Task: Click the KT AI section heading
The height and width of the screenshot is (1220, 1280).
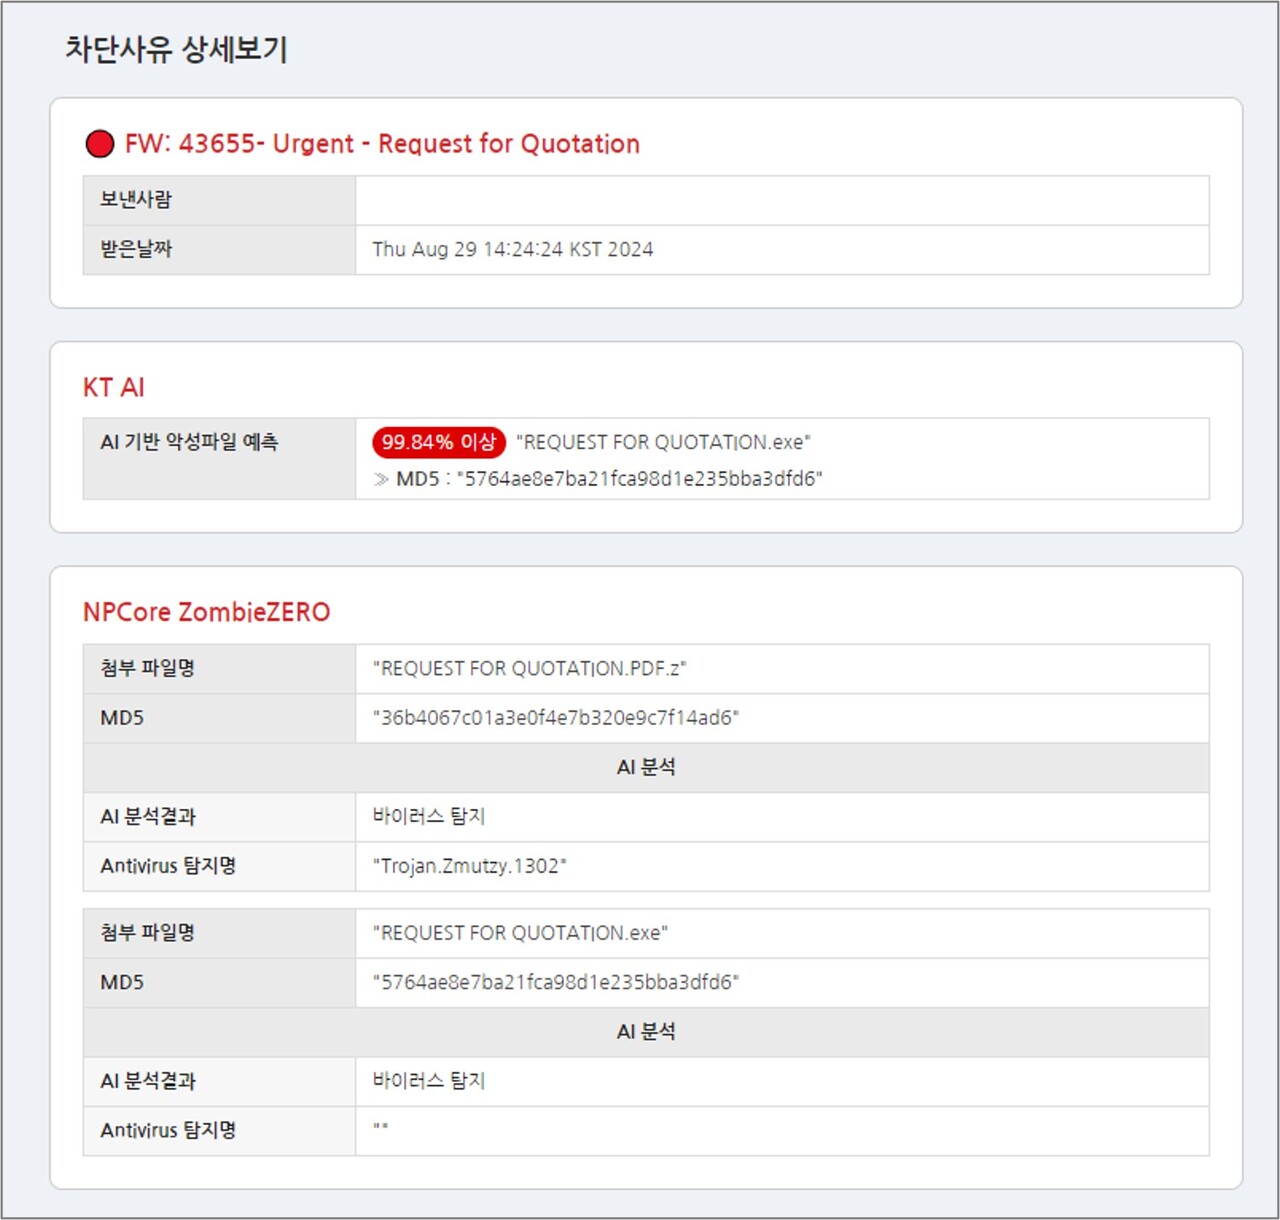Action: click(x=113, y=387)
